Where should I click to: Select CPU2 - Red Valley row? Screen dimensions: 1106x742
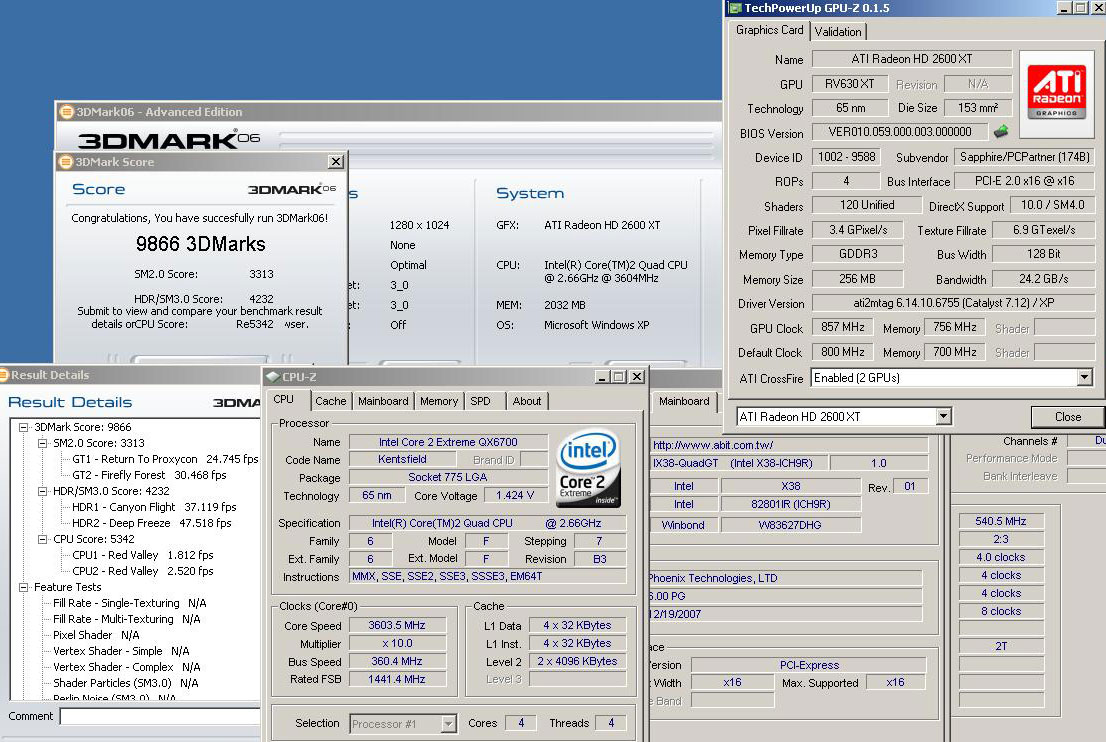click(x=142, y=571)
